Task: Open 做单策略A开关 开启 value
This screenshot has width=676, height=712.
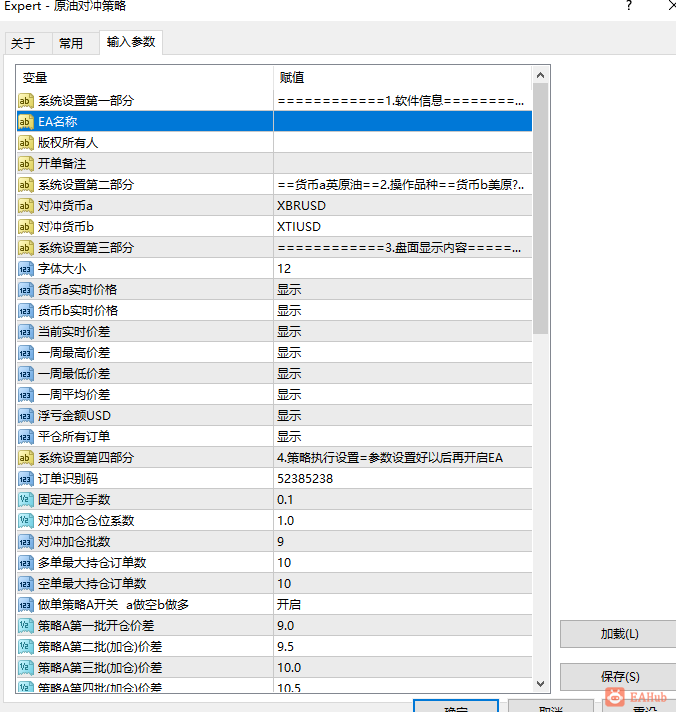Action: (403, 605)
